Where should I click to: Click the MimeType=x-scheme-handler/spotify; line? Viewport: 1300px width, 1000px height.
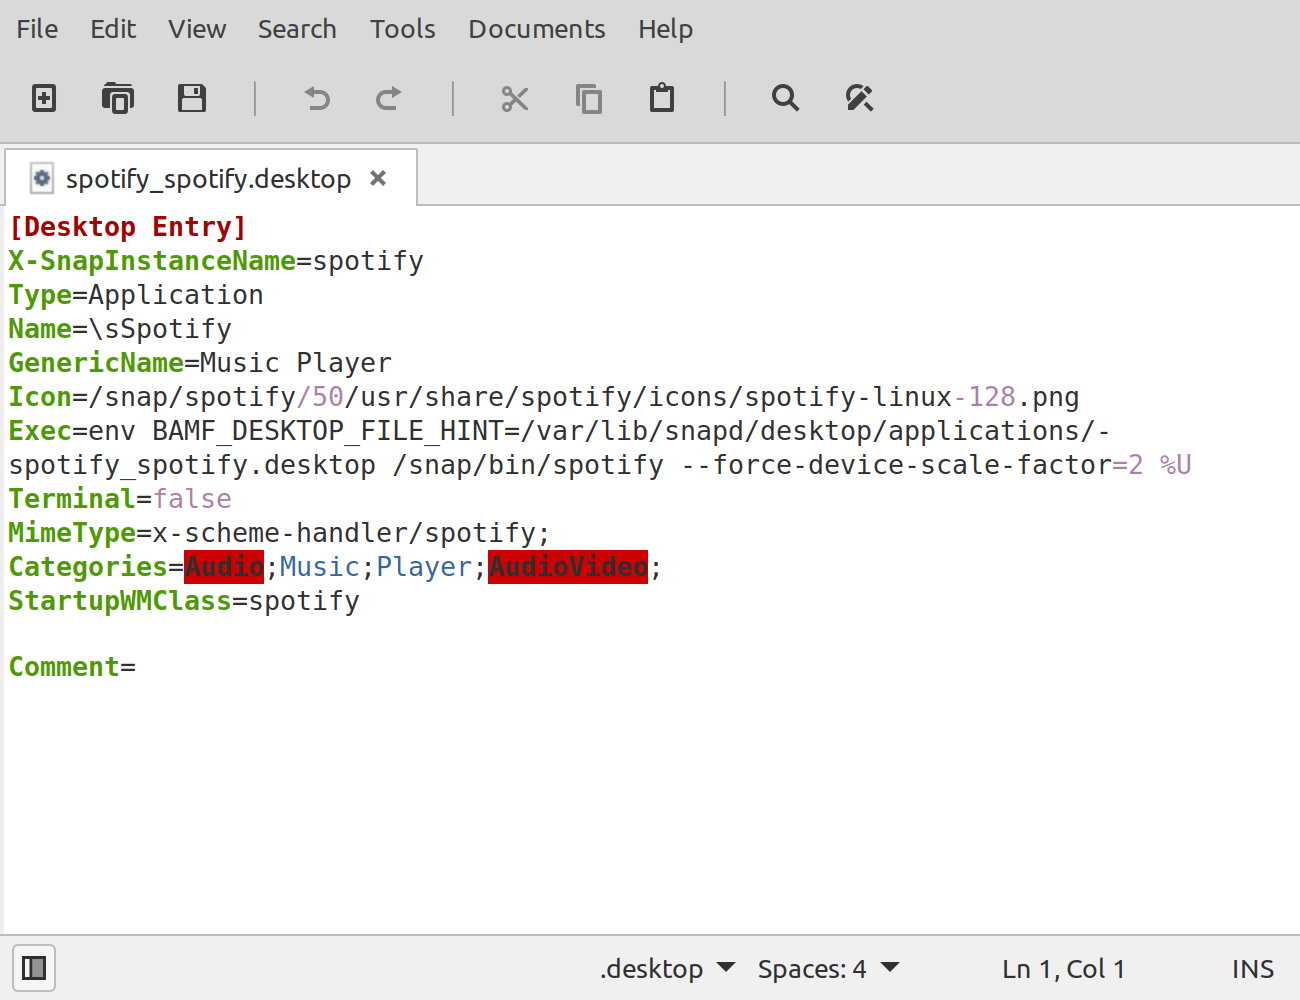click(279, 533)
